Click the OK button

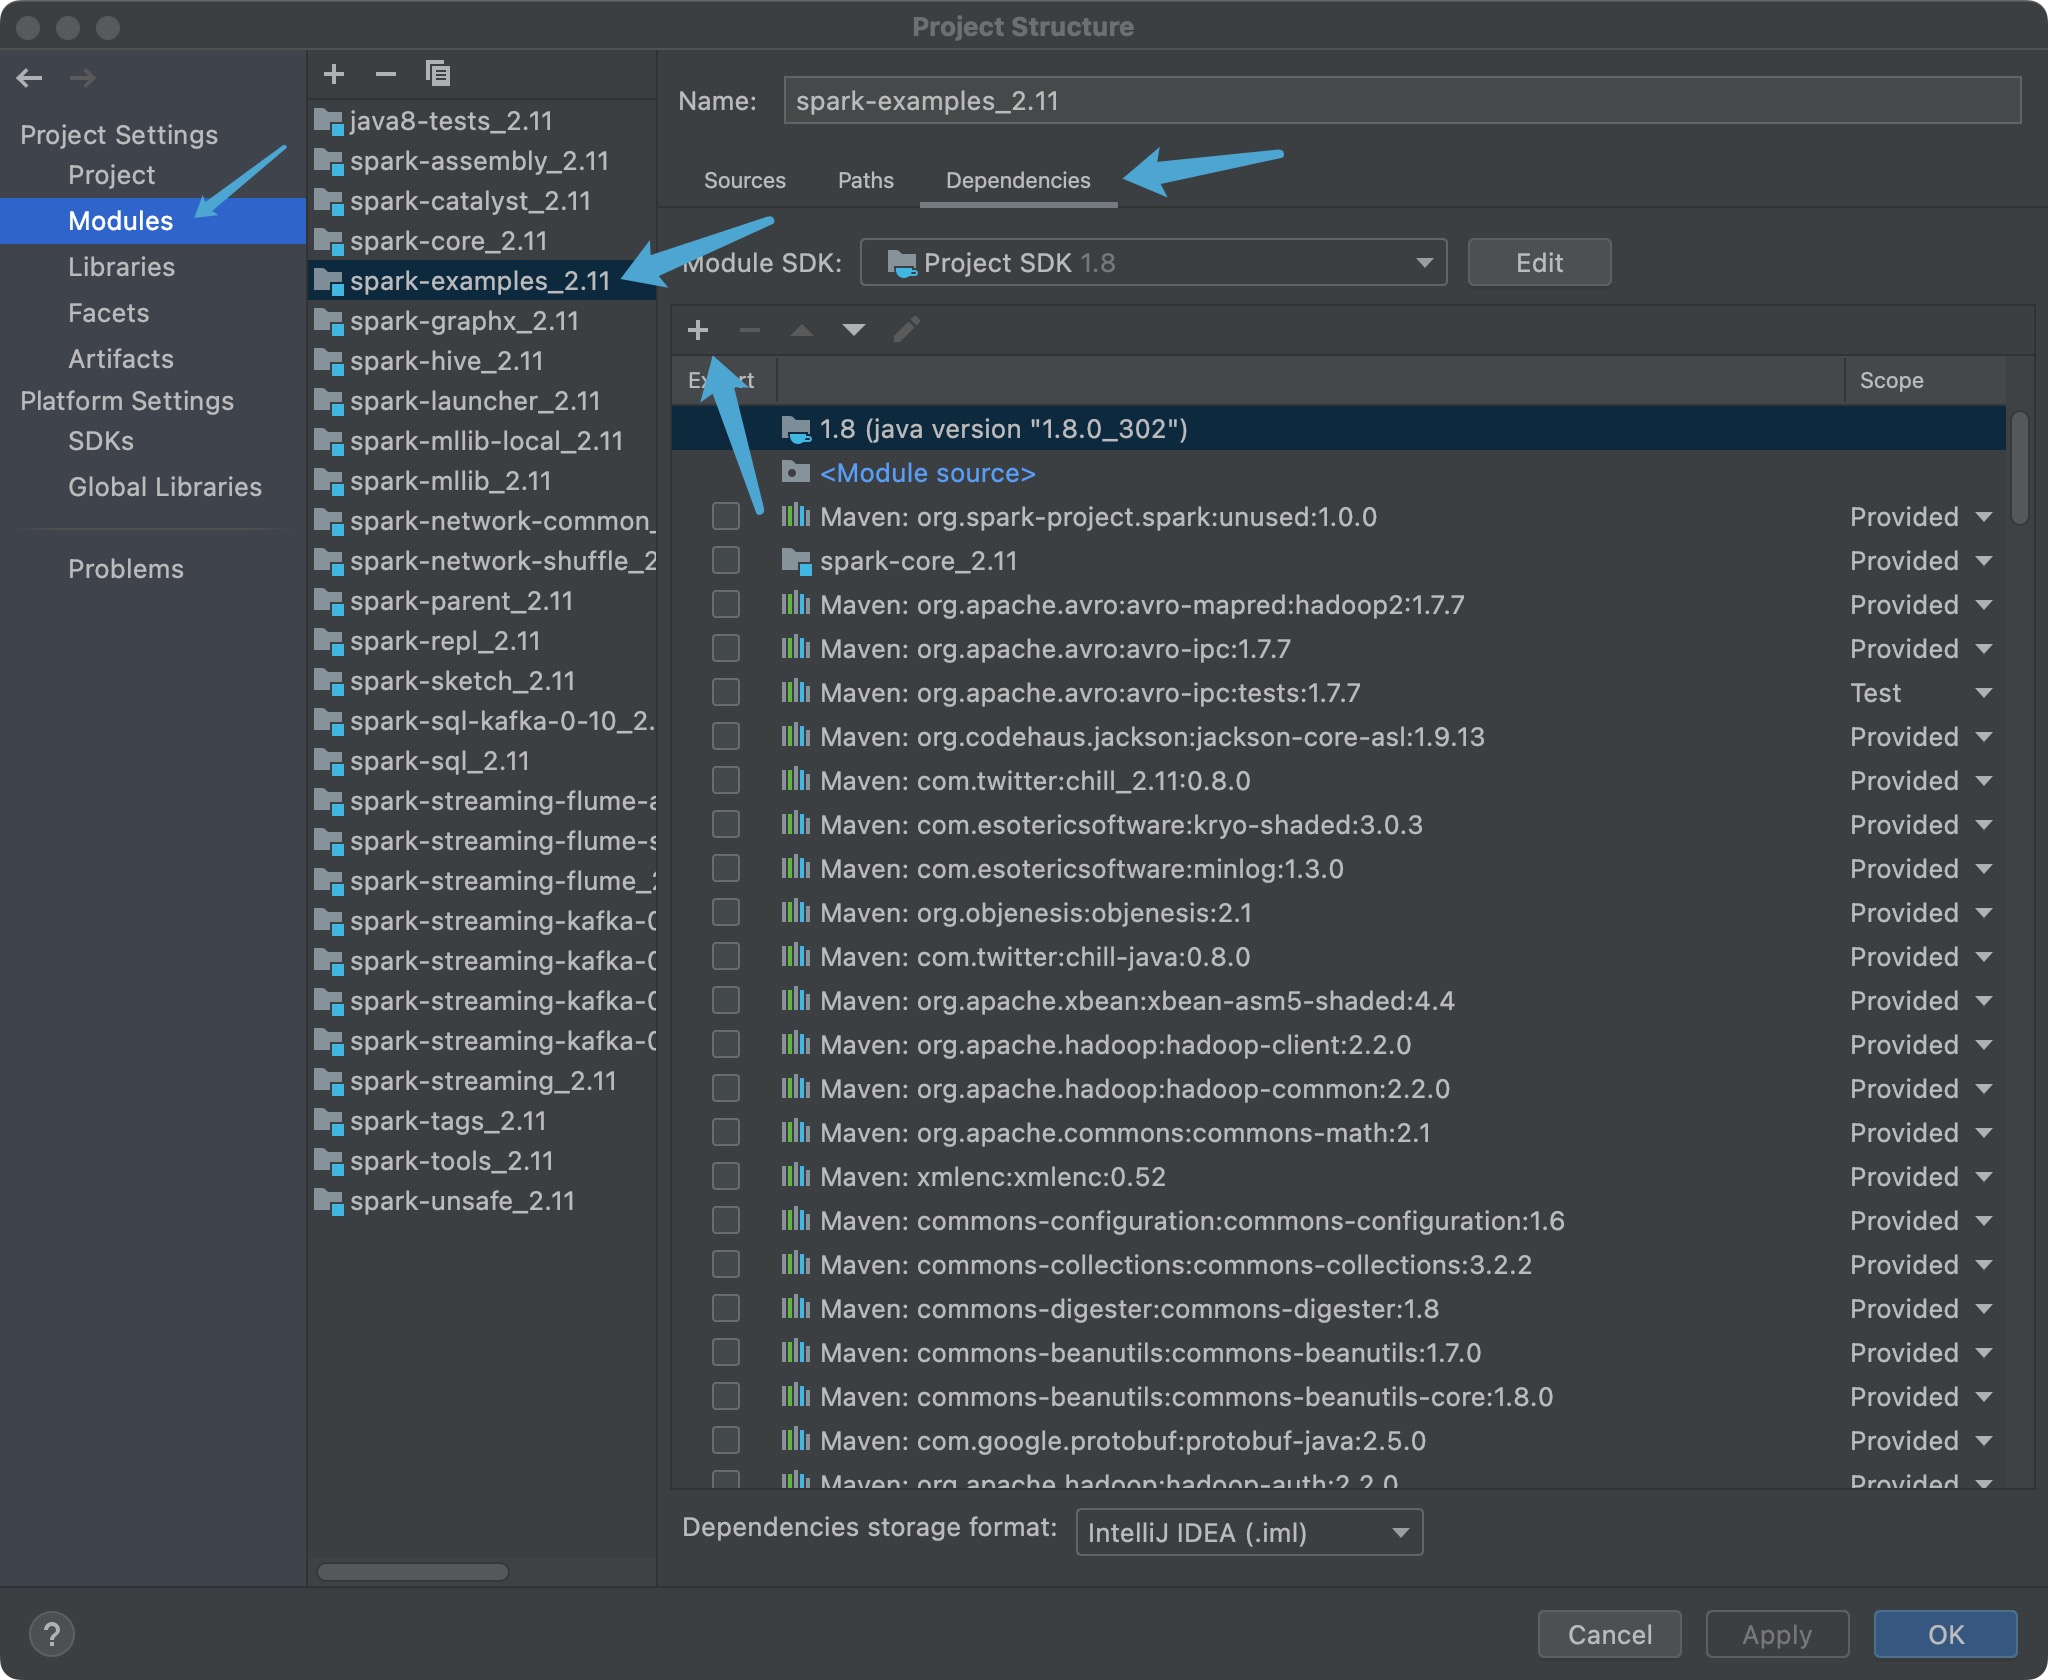click(x=1945, y=1634)
